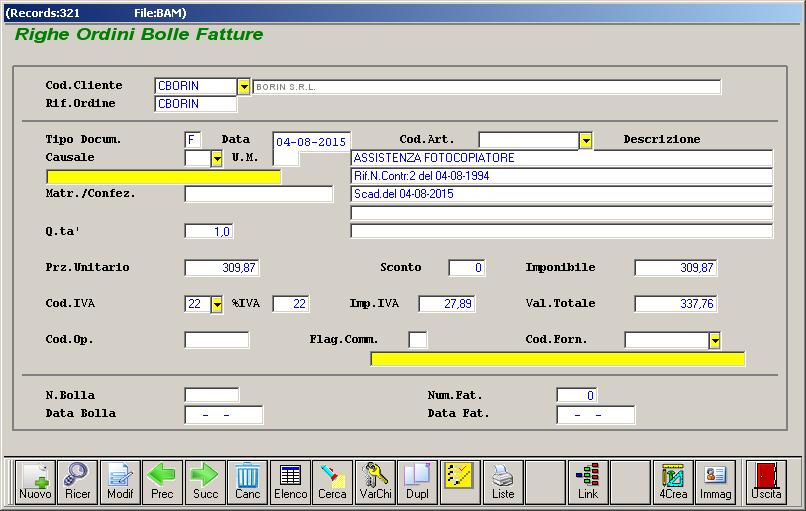
Task: Go to previous record with Prec arrow
Action: coord(162,482)
